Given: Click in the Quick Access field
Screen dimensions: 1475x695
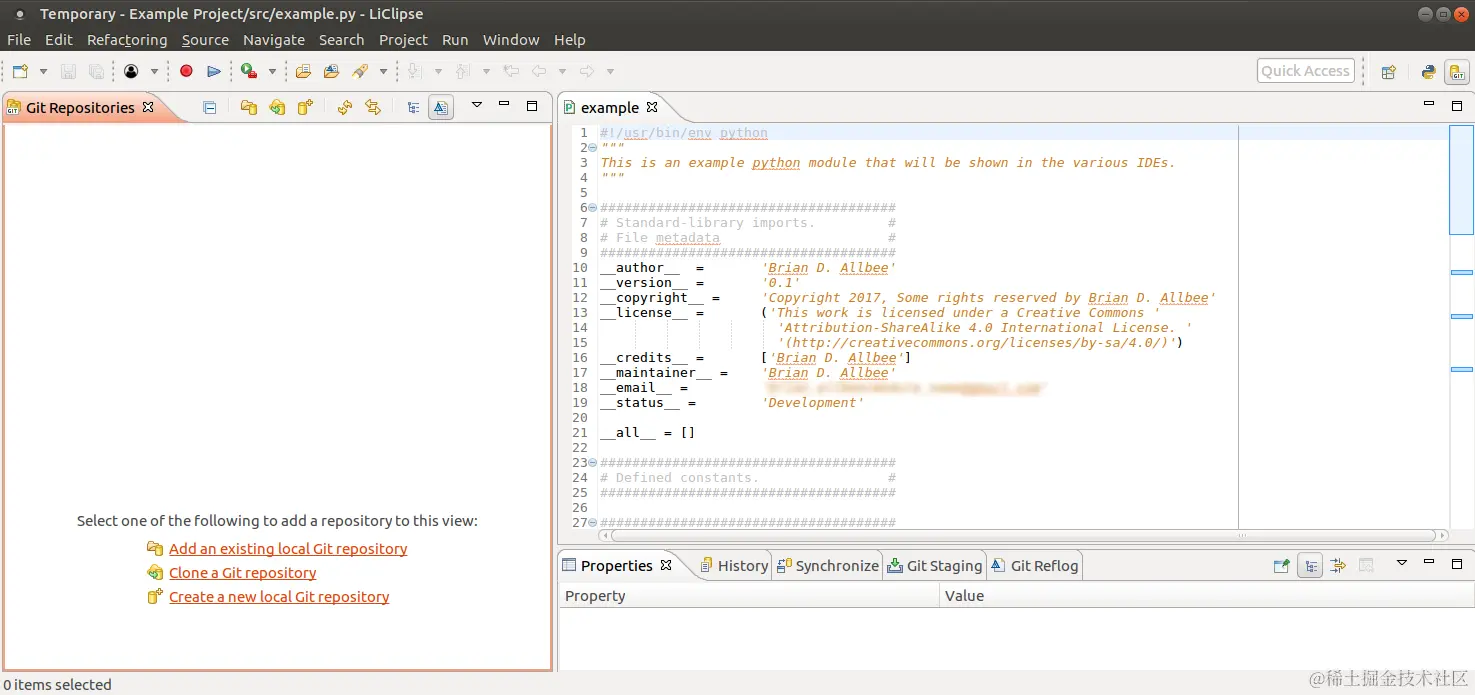Looking at the screenshot, I should (1305, 70).
